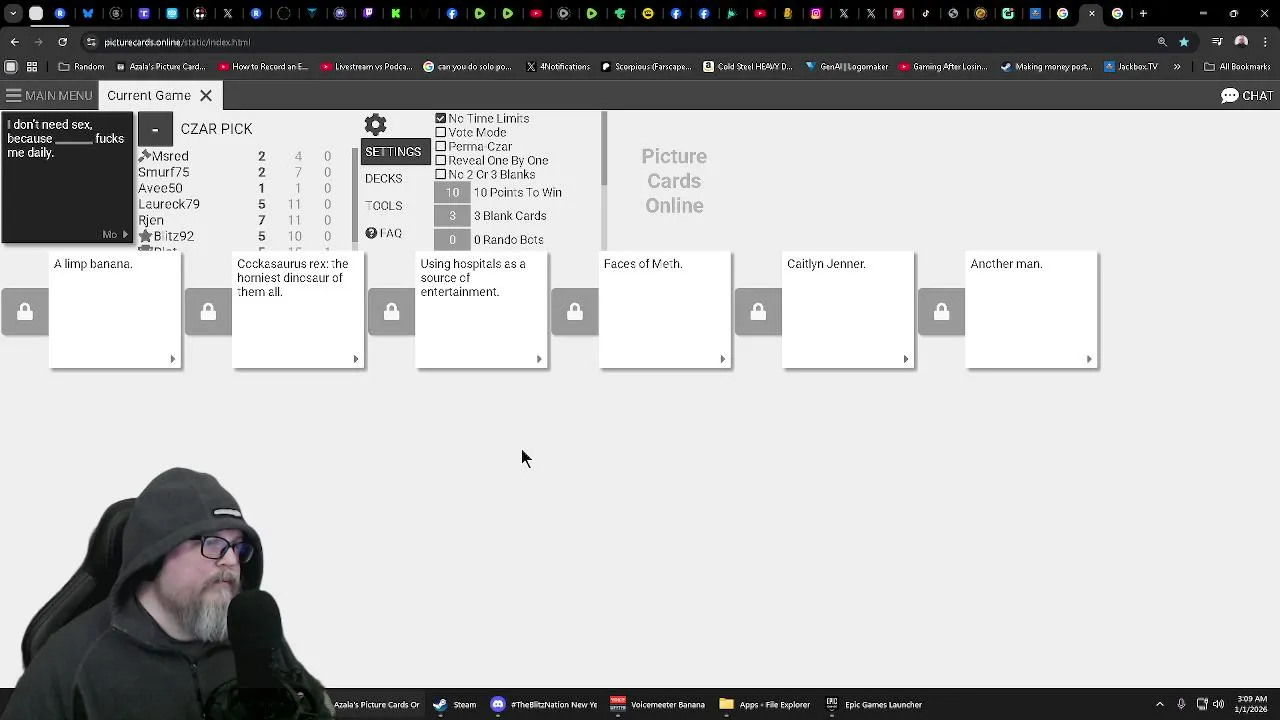Open Apps File Explorer from the taskbar
1280x720 pixels.
[x=765, y=704]
